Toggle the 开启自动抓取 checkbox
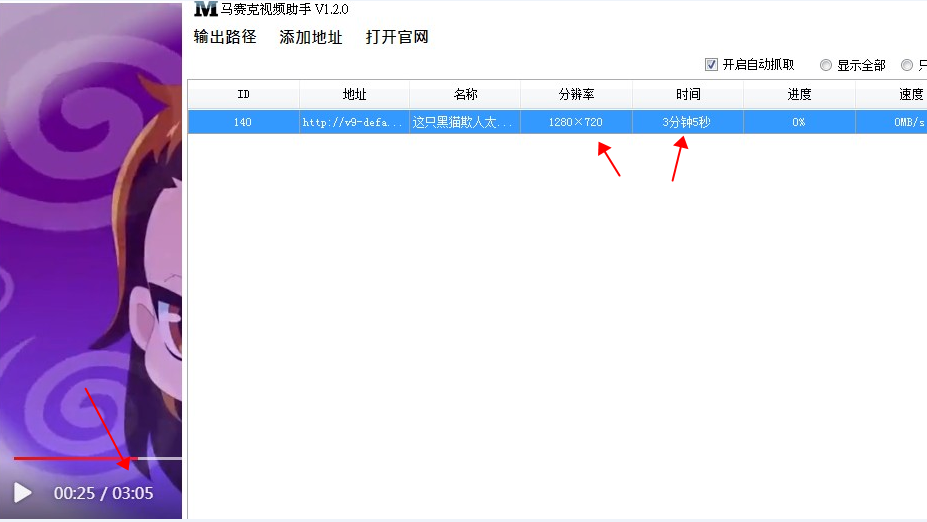The image size is (927, 522). pos(712,64)
